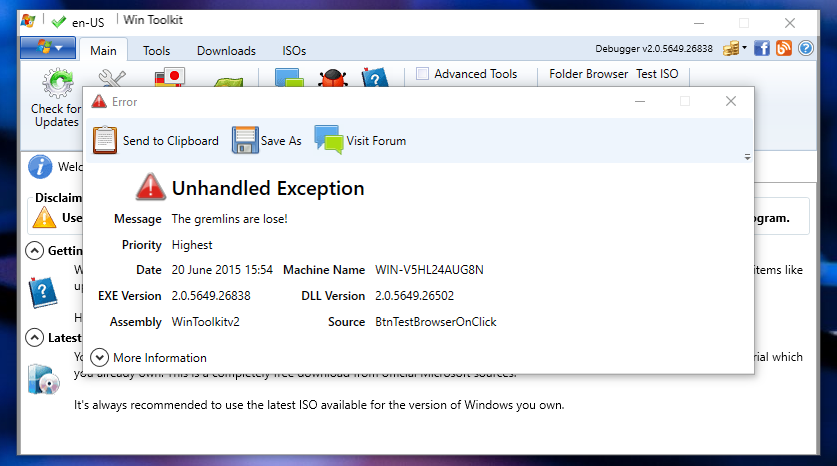The height and width of the screenshot is (466, 837).
Task: Click the help book icon under Getting Started
Action: click(43, 292)
